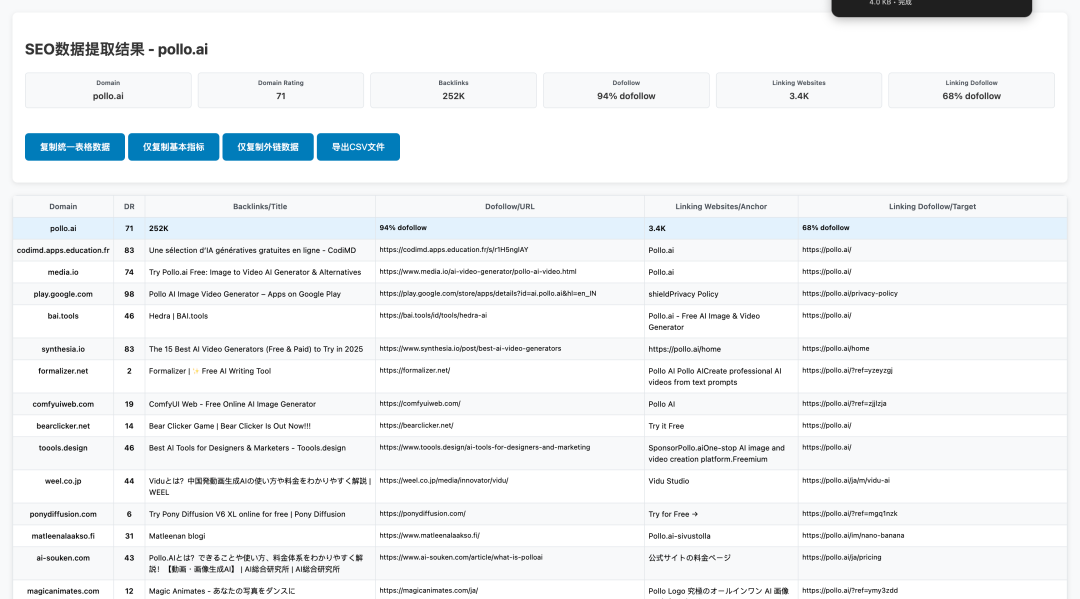Click the 复制统一表格数据 button
Screen dimensions: 1080x599
[x=74, y=147]
